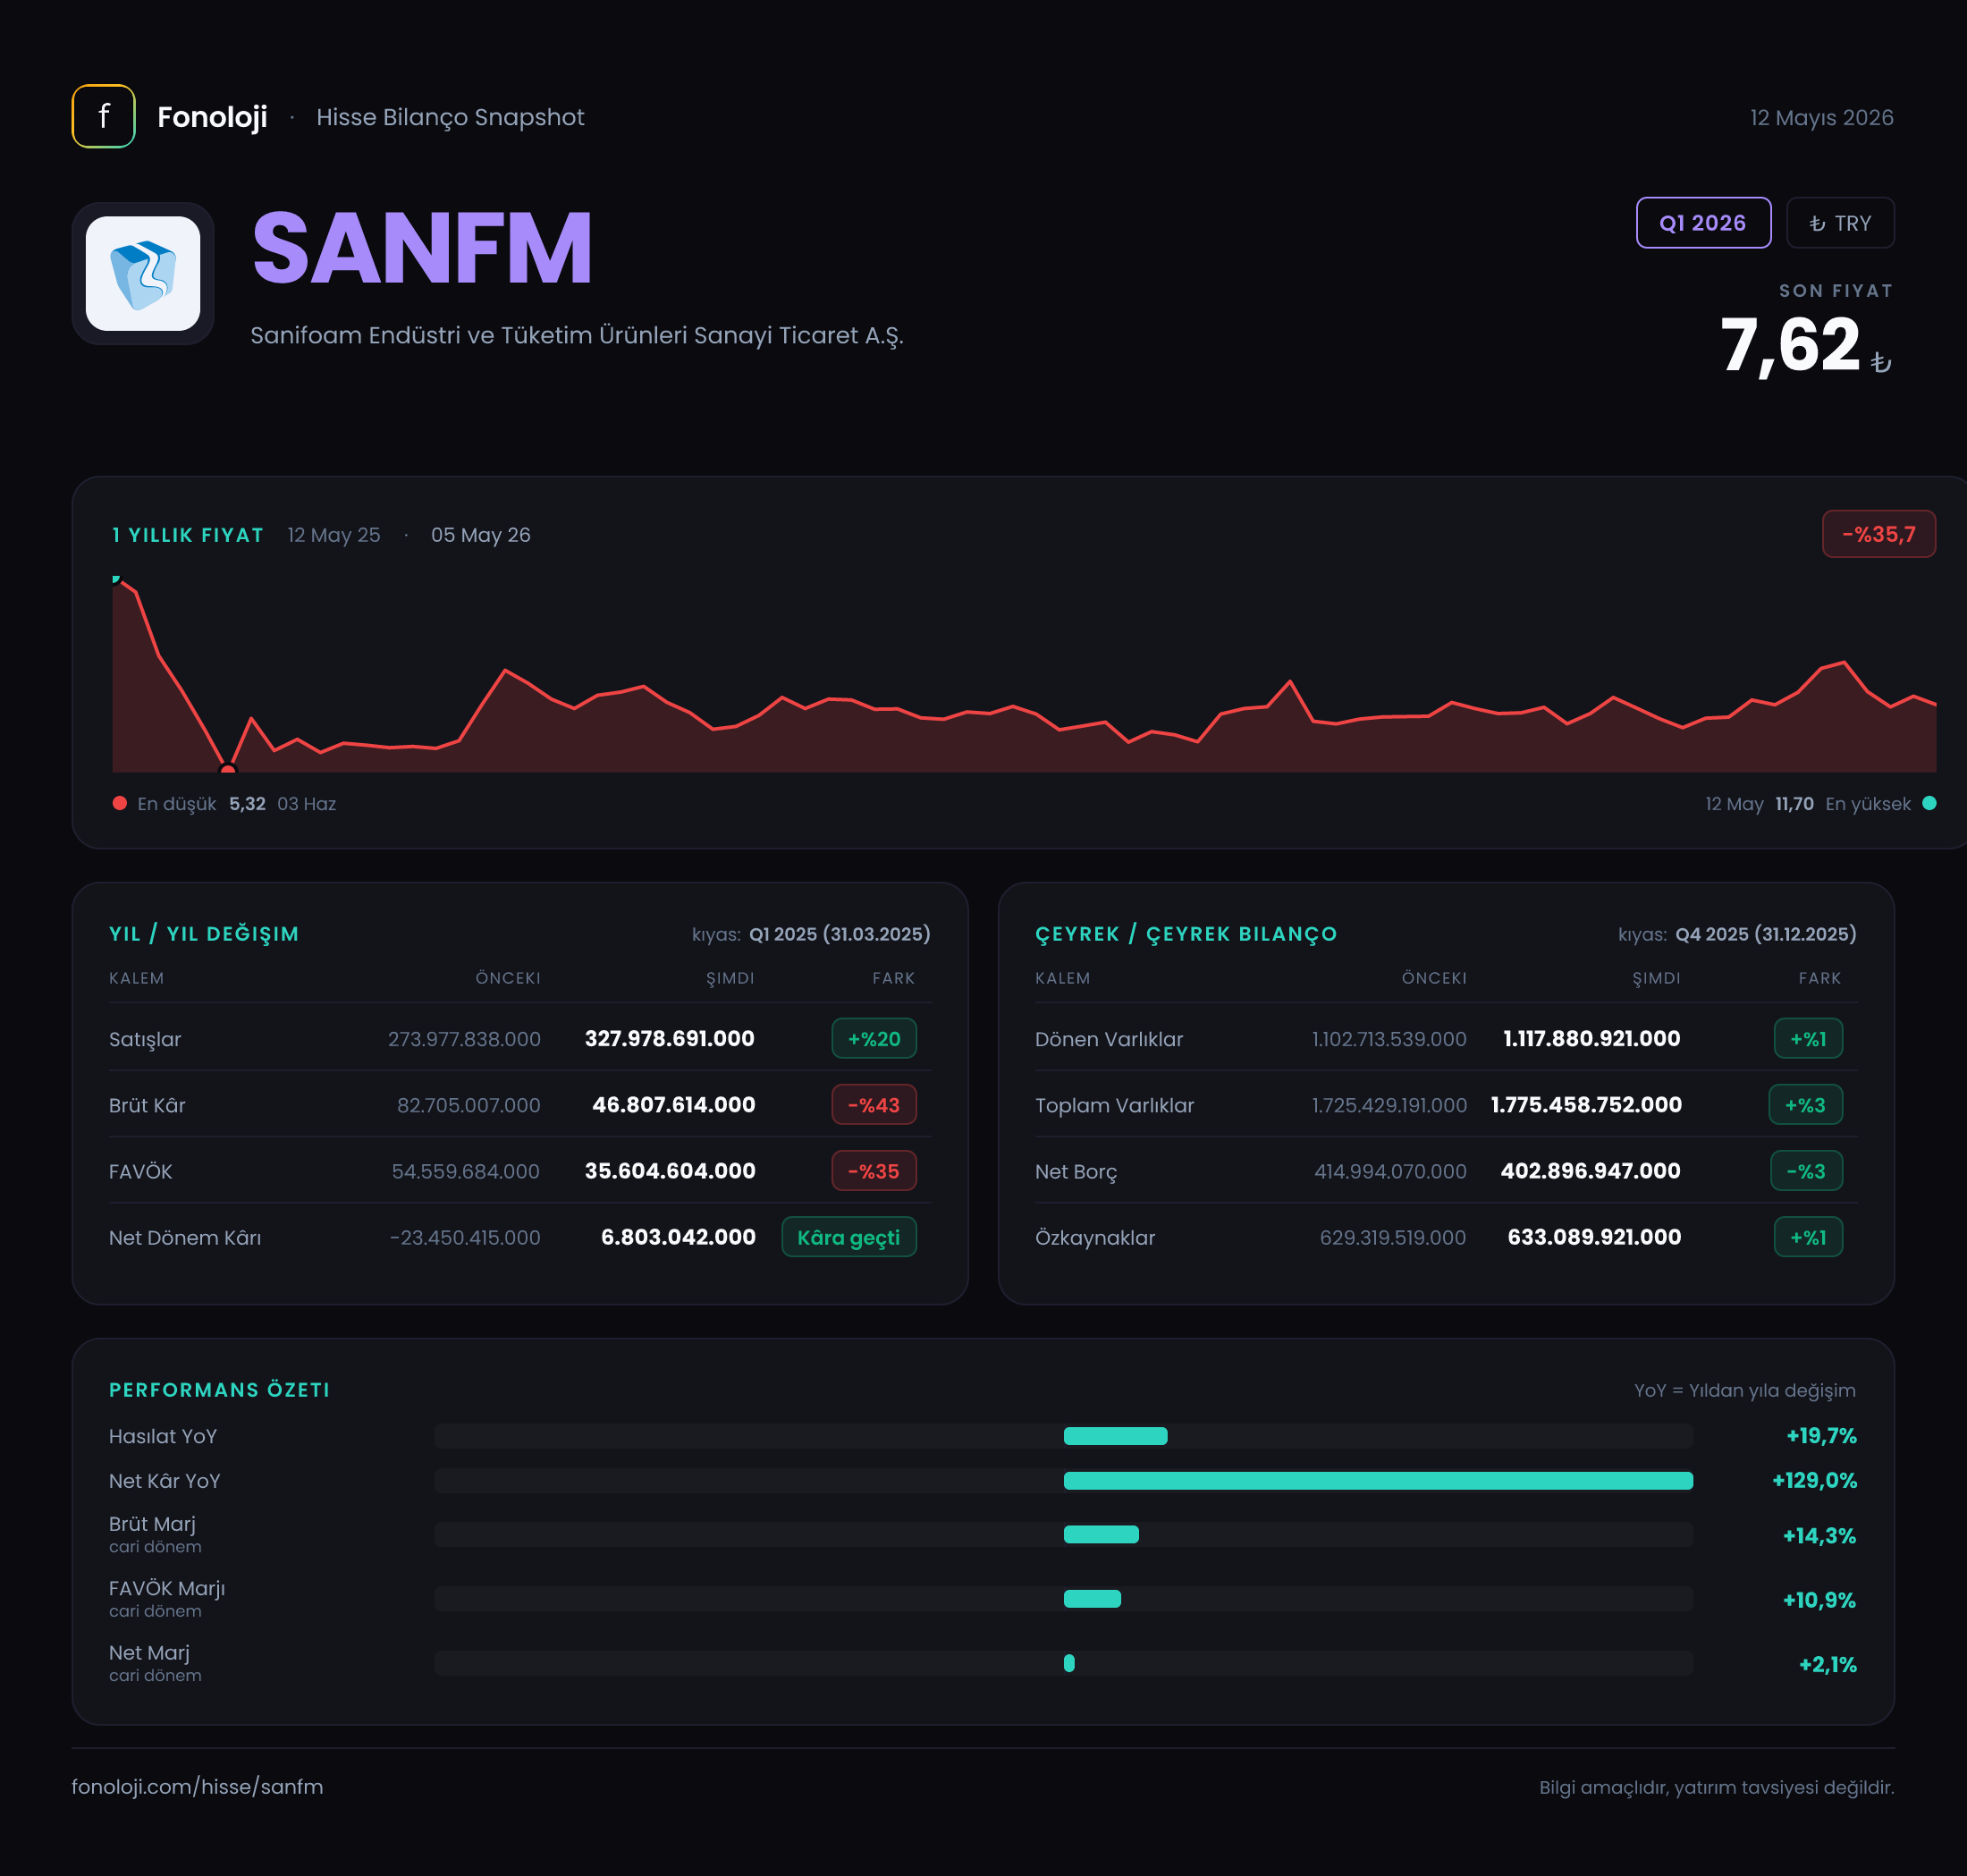This screenshot has width=1967, height=1876.
Task: Click the ÇEYREK / ÇEYREK BİLANÇO heading
Action: [x=1186, y=933]
